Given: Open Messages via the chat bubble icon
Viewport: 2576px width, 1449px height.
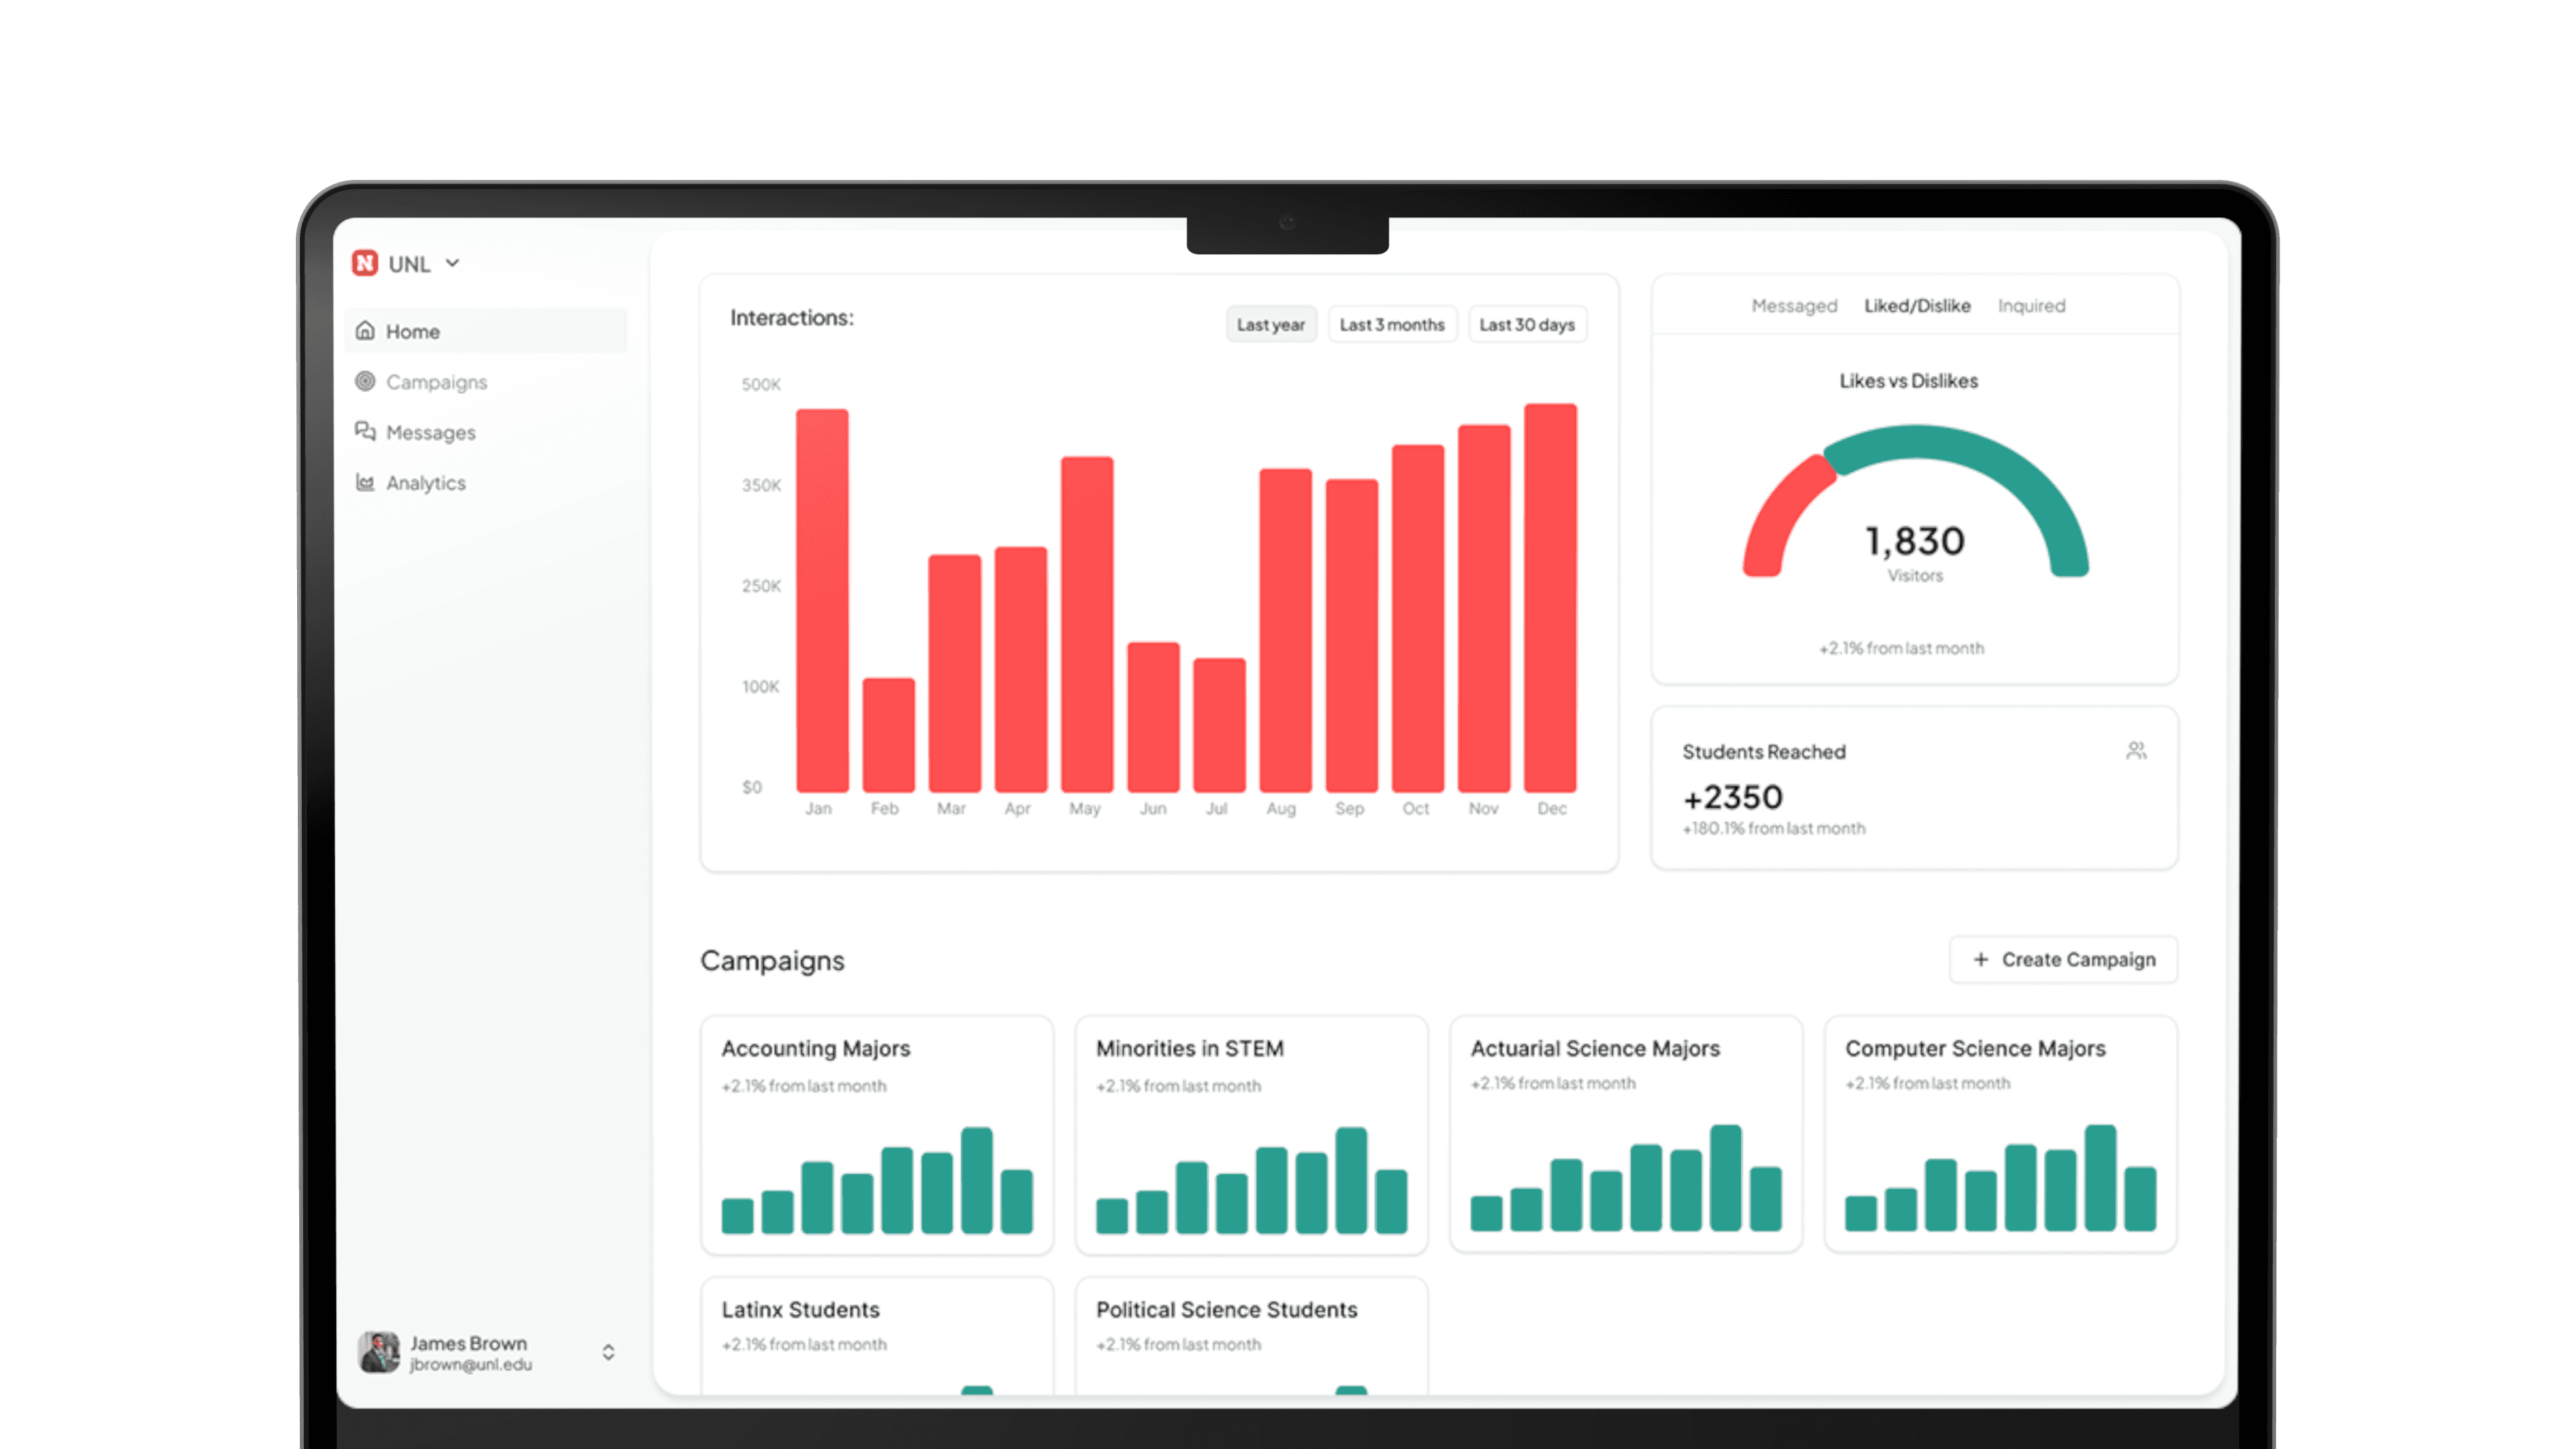Looking at the screenshot, I should 366,431.
